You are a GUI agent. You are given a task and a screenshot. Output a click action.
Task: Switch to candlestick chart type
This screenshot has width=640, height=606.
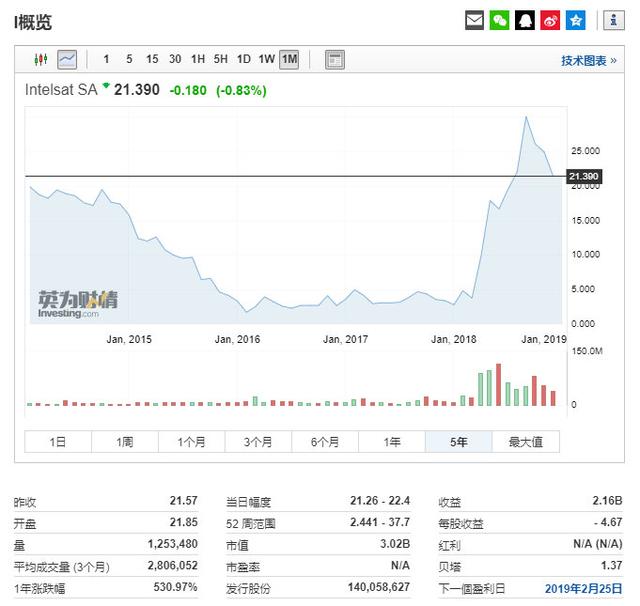click(x=41, y=60)
